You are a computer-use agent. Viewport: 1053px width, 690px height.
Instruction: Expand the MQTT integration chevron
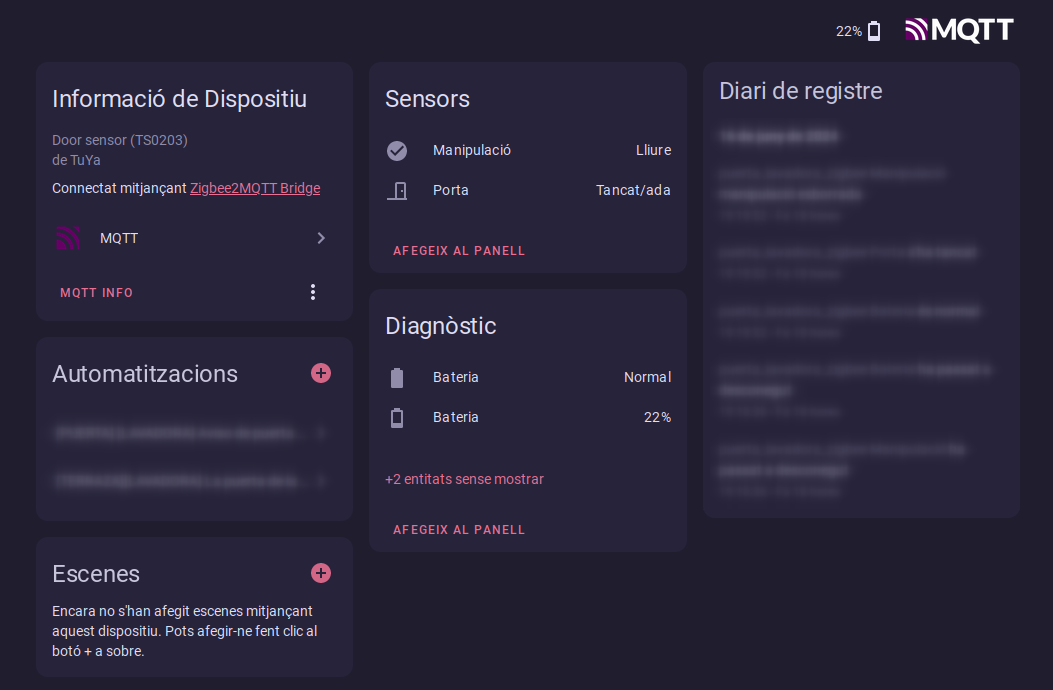pyautogui.click(x=320, y=238)
